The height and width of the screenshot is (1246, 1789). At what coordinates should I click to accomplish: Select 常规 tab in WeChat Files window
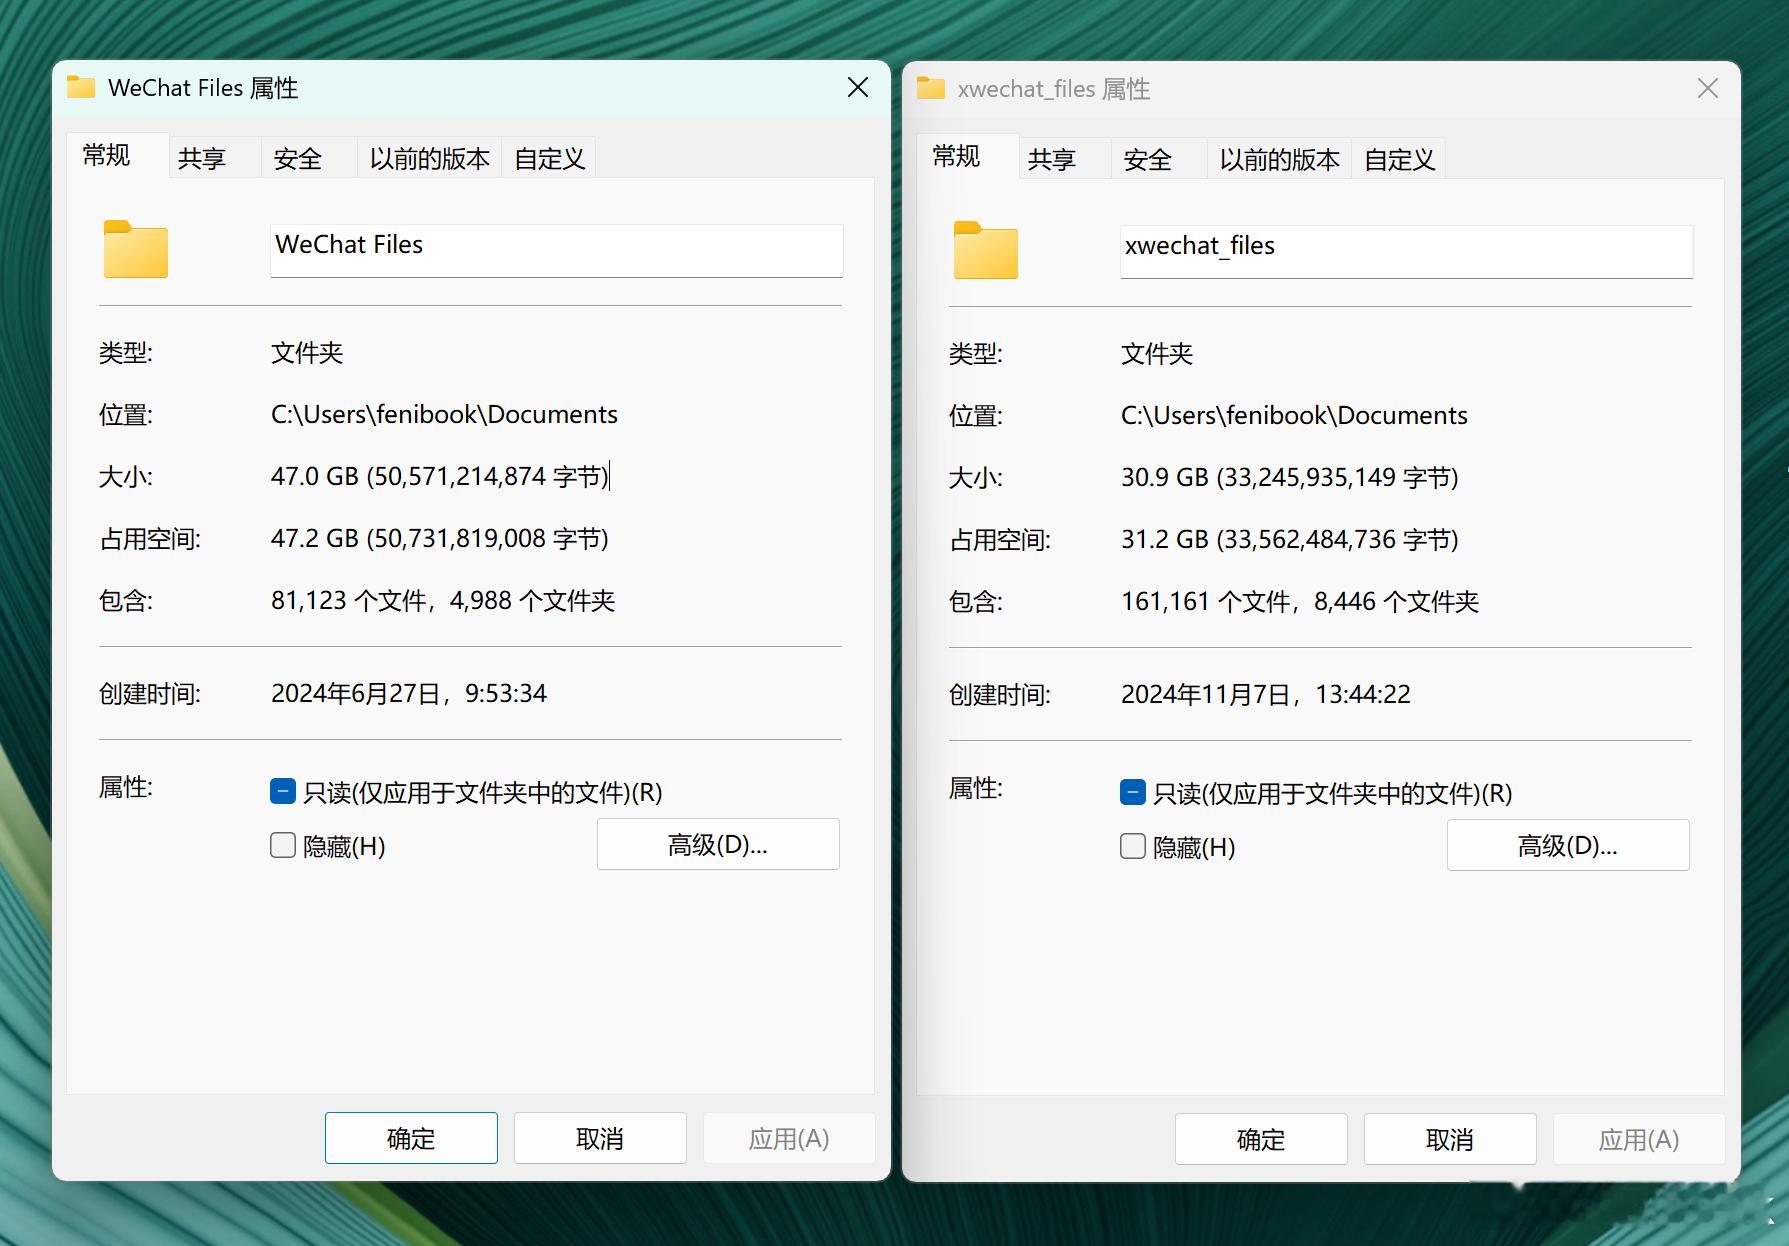click(118, 156)
